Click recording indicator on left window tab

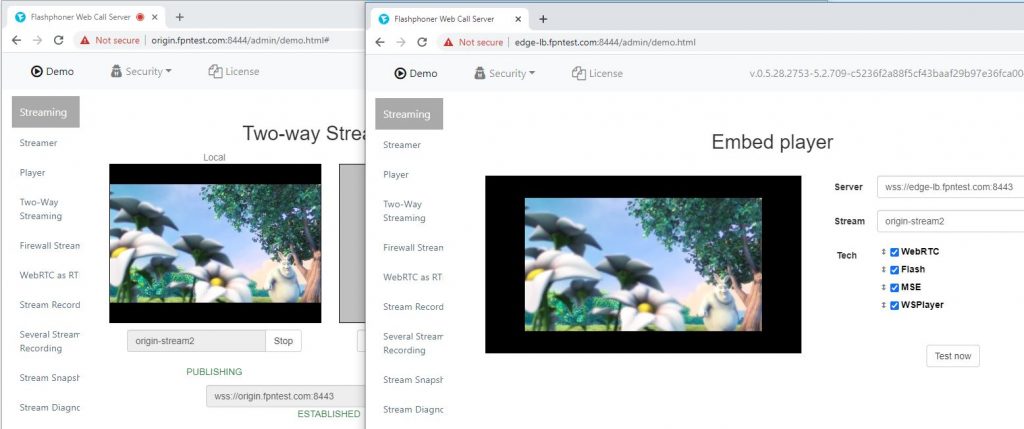click(x=140, y=18)
